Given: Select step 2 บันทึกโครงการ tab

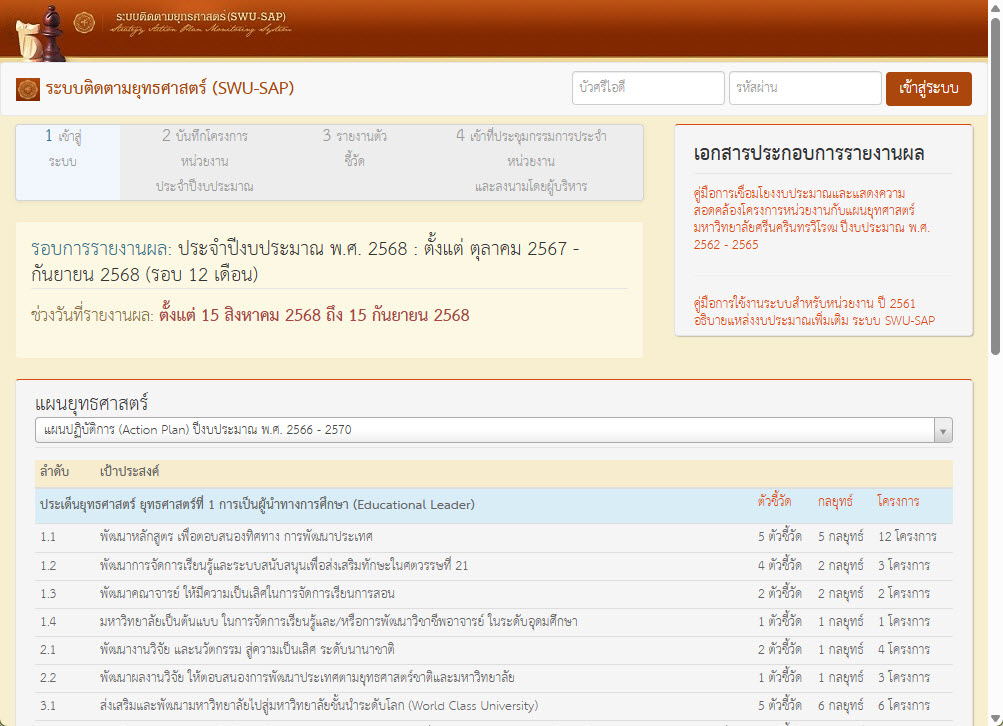Looking at the screenshot, I should (204, 161).
